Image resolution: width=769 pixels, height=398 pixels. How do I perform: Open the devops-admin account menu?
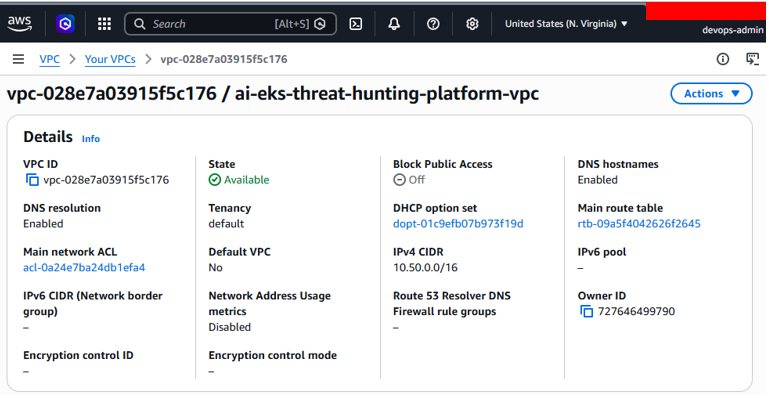[x=733, y=30]
